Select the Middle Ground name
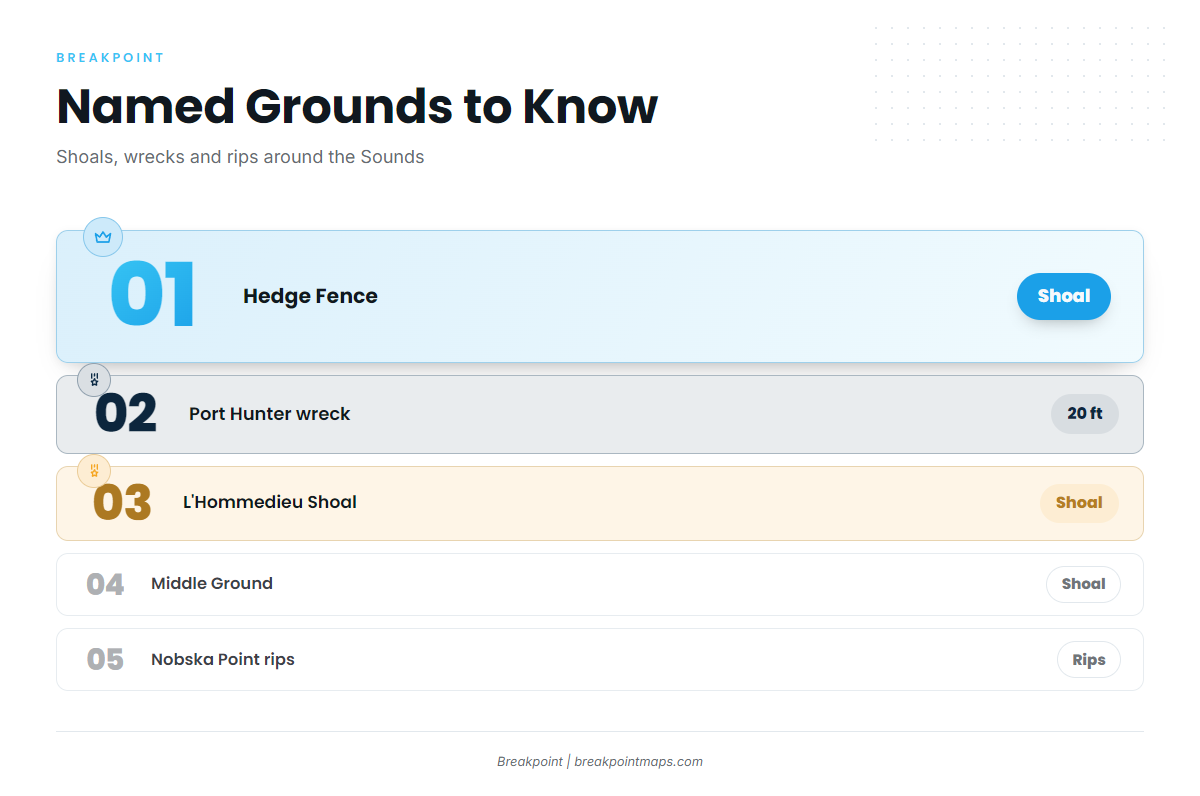Viewport: 1200px width, 796px height. (x=212, y=583)
